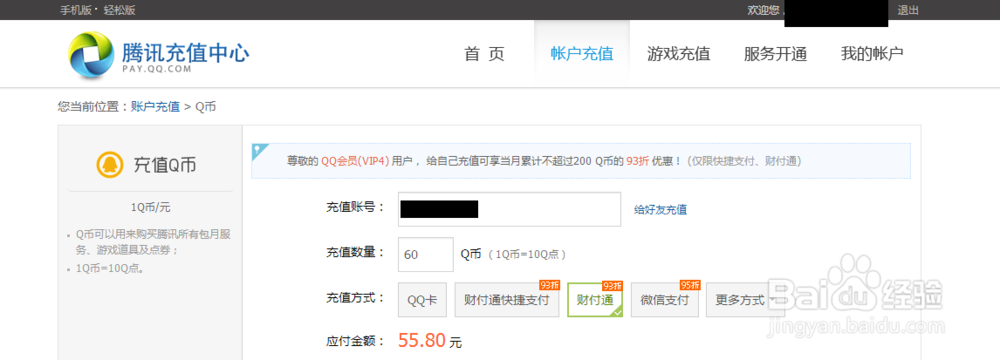Click the 轻松版 link in top bar

[120, 10]
